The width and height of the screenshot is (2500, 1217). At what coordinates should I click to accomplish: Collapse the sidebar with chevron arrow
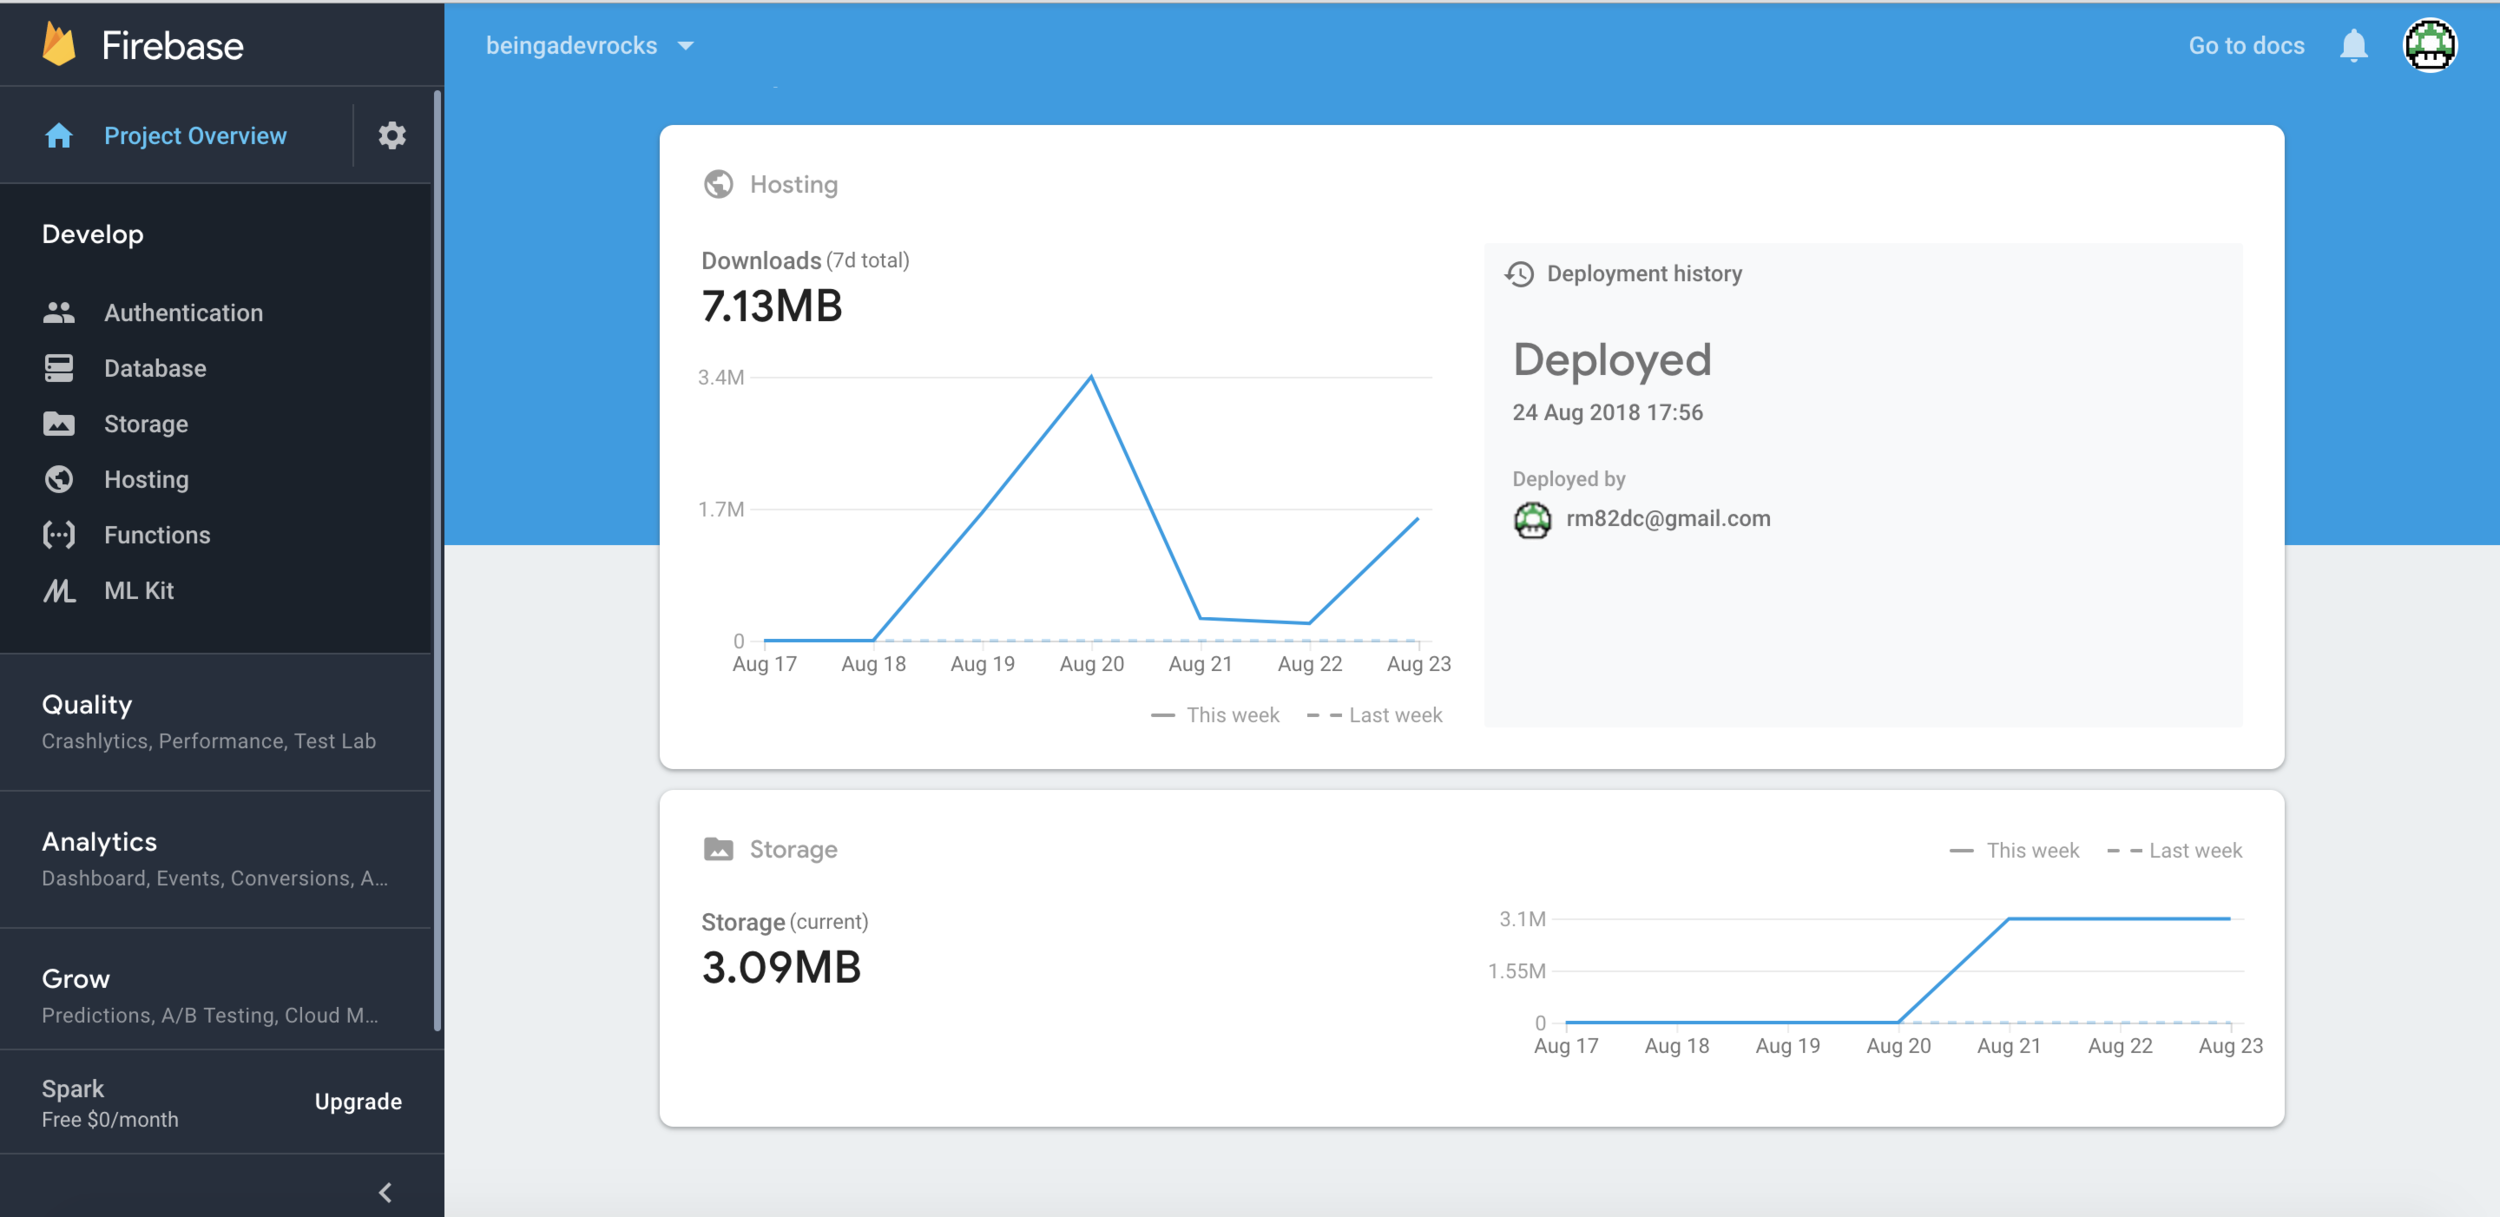[385, 1192]
